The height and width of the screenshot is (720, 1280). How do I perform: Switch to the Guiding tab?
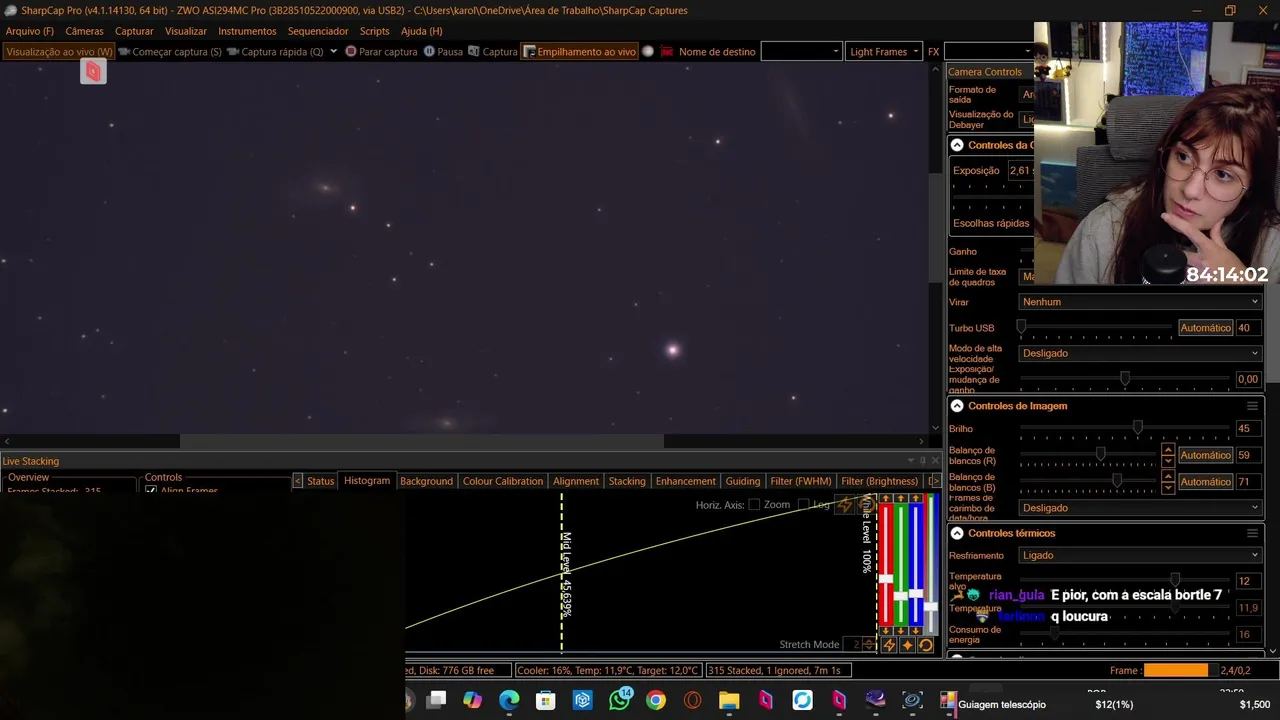(x=742, y=481)
